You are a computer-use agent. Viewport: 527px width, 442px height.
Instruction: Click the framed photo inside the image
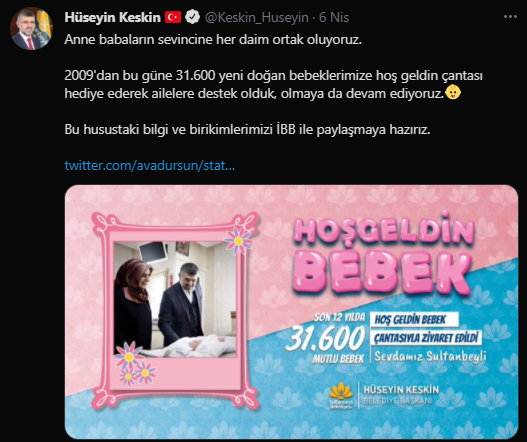pyautogui.click(x=175, y=299)
